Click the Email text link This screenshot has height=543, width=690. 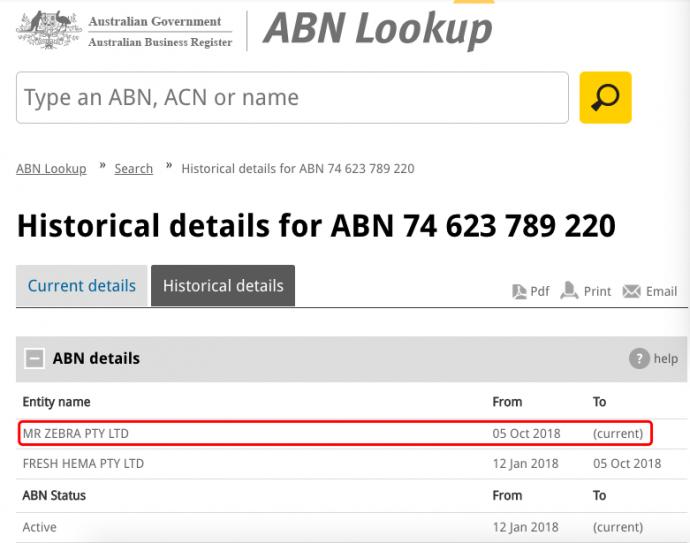661,291
